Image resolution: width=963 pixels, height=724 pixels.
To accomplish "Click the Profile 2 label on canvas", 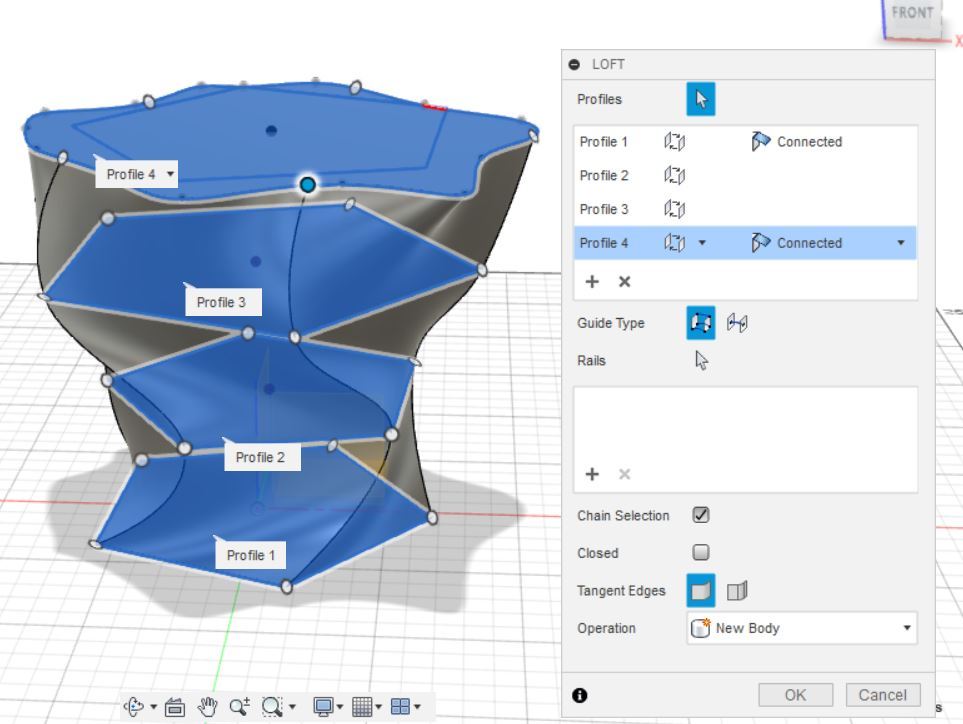I will pyautogui.click(x=260, y=457).
